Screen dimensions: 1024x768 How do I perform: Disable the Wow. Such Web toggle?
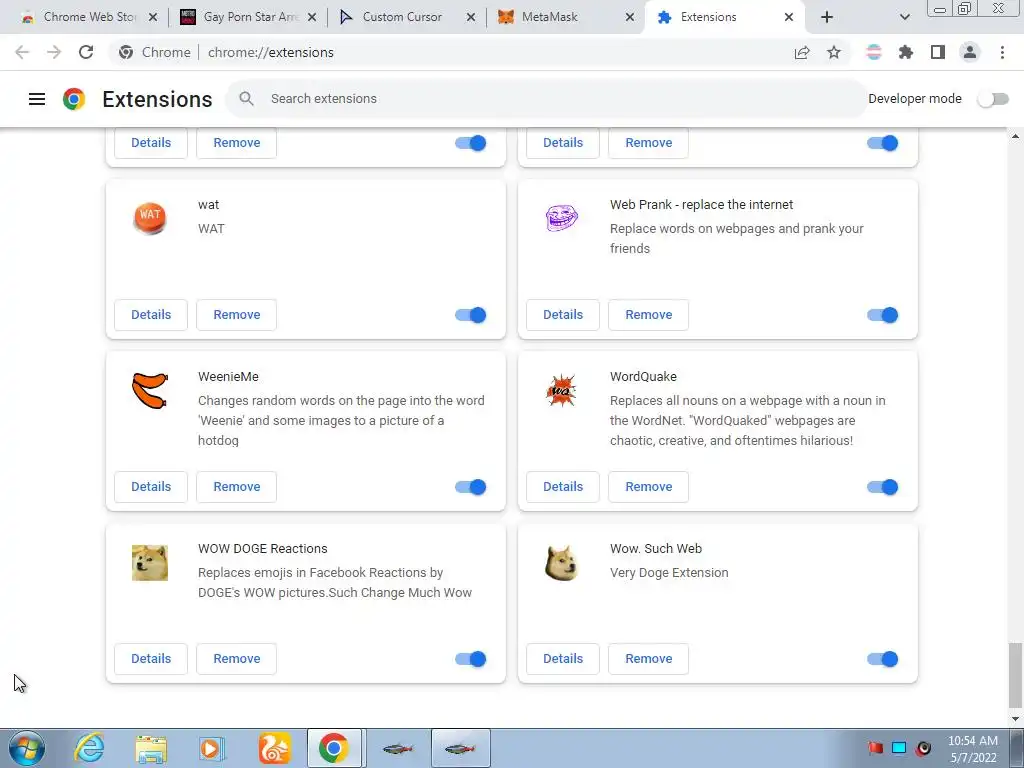pyautogui.click(x=883, y=659)
